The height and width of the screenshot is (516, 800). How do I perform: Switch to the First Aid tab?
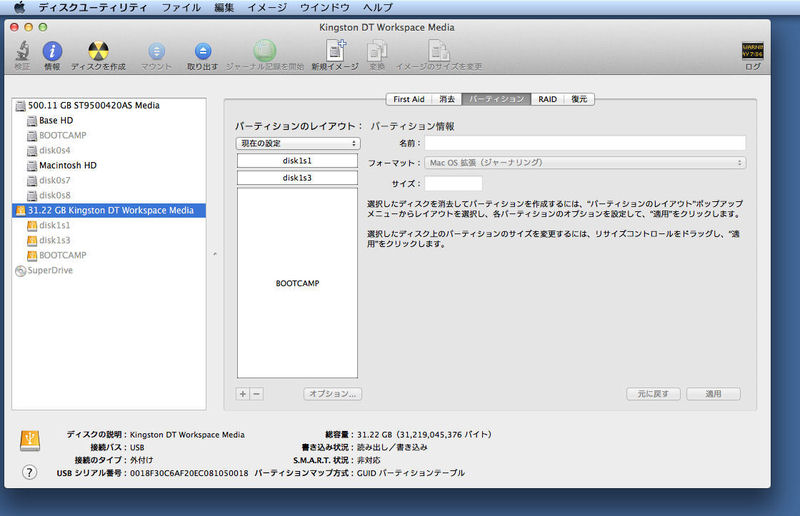409,99
